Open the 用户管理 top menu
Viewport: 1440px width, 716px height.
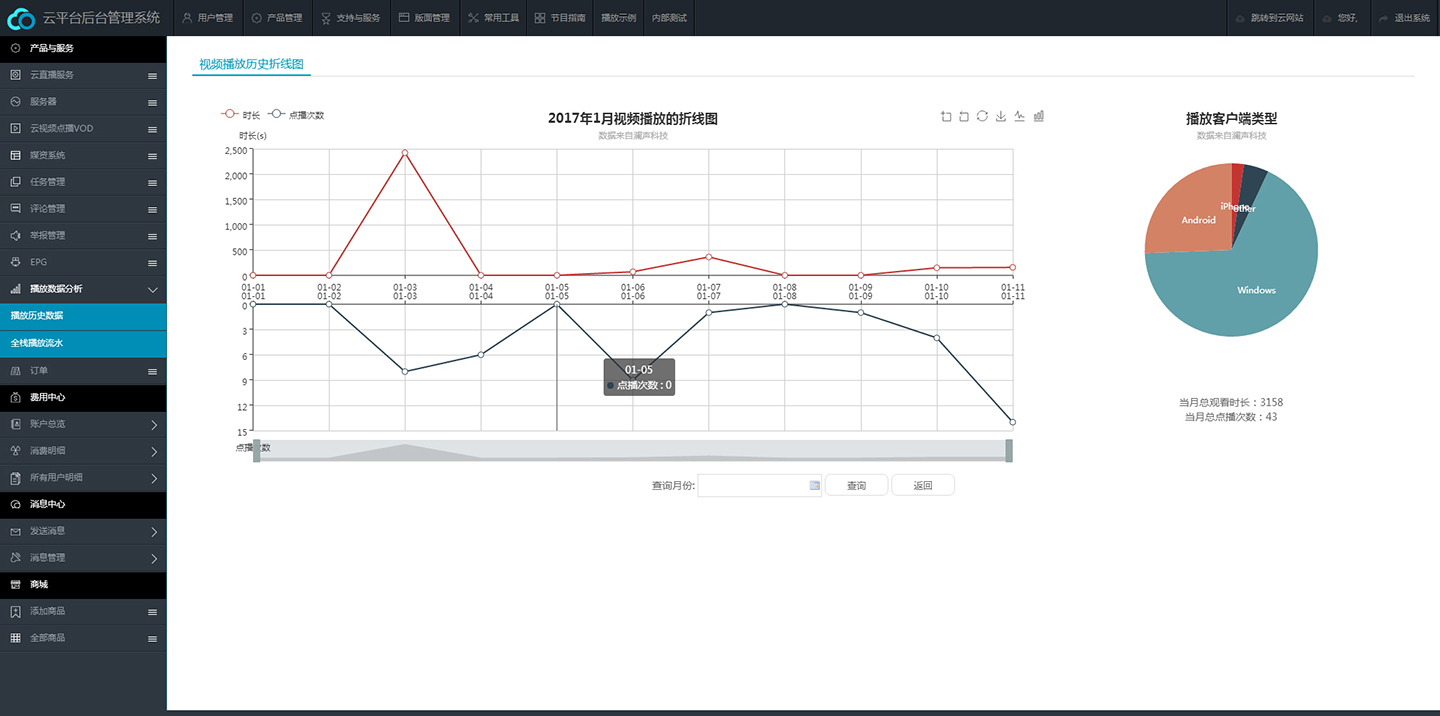click(208, 18)
